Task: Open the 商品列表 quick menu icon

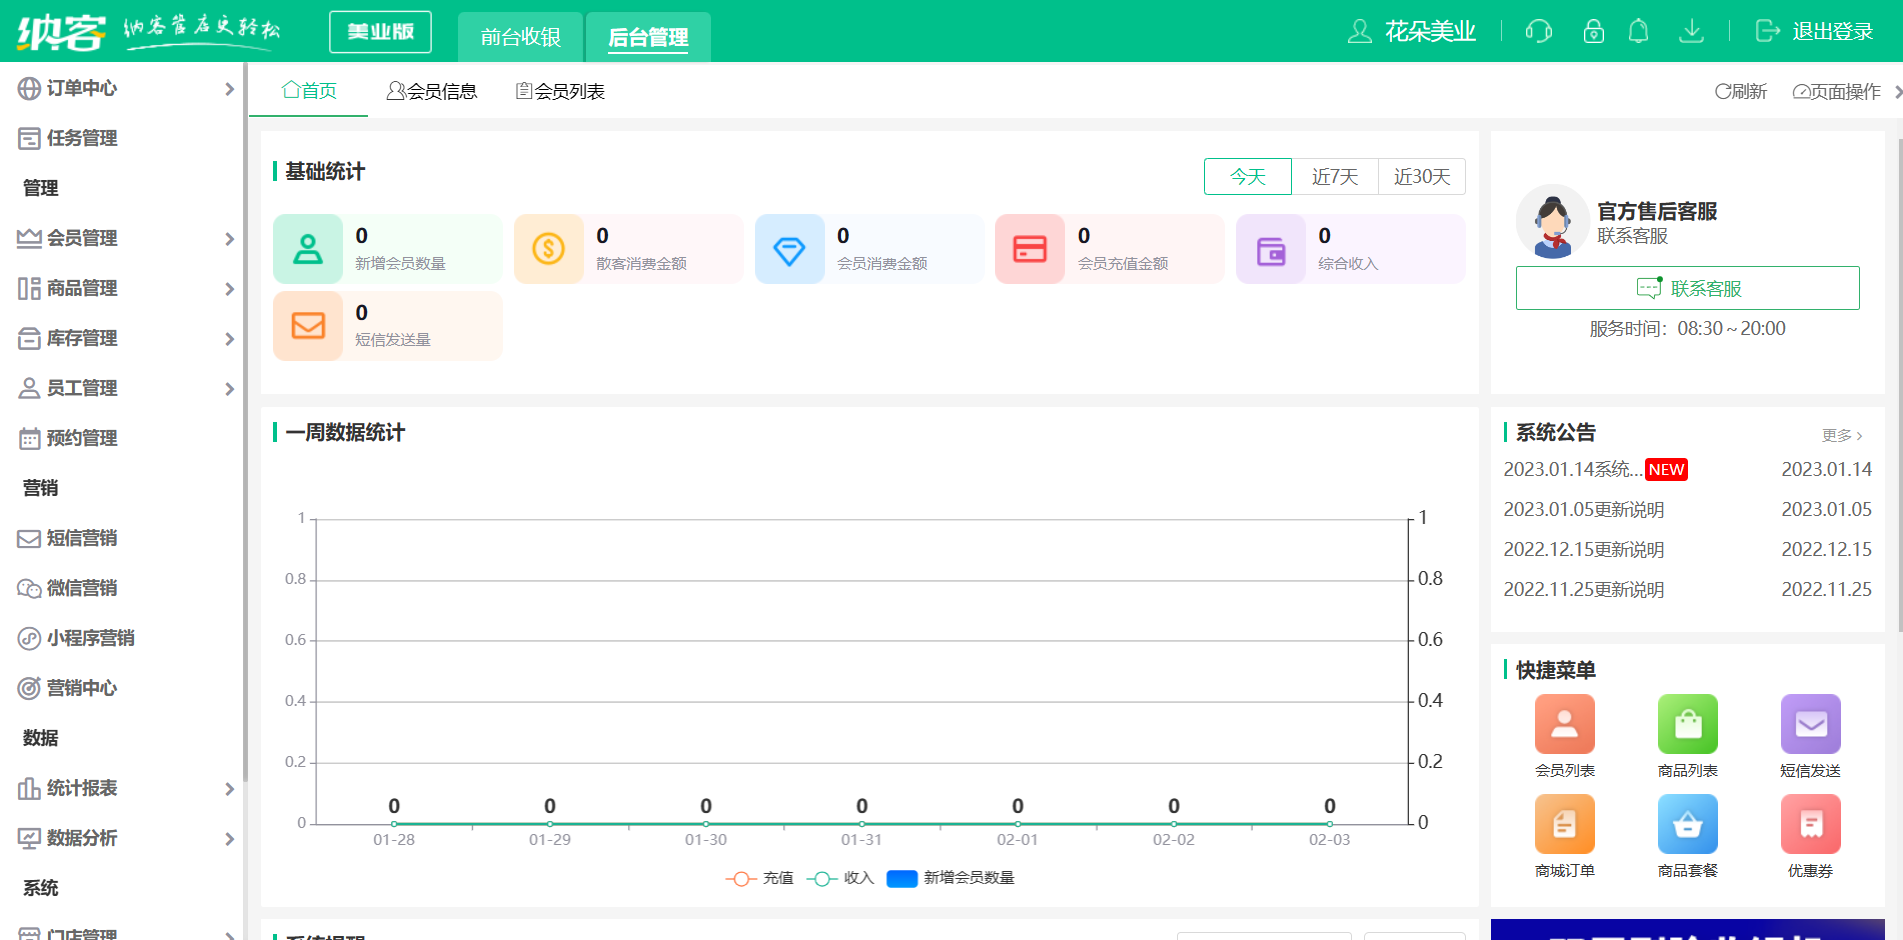Action: (x=1688, y=724)
